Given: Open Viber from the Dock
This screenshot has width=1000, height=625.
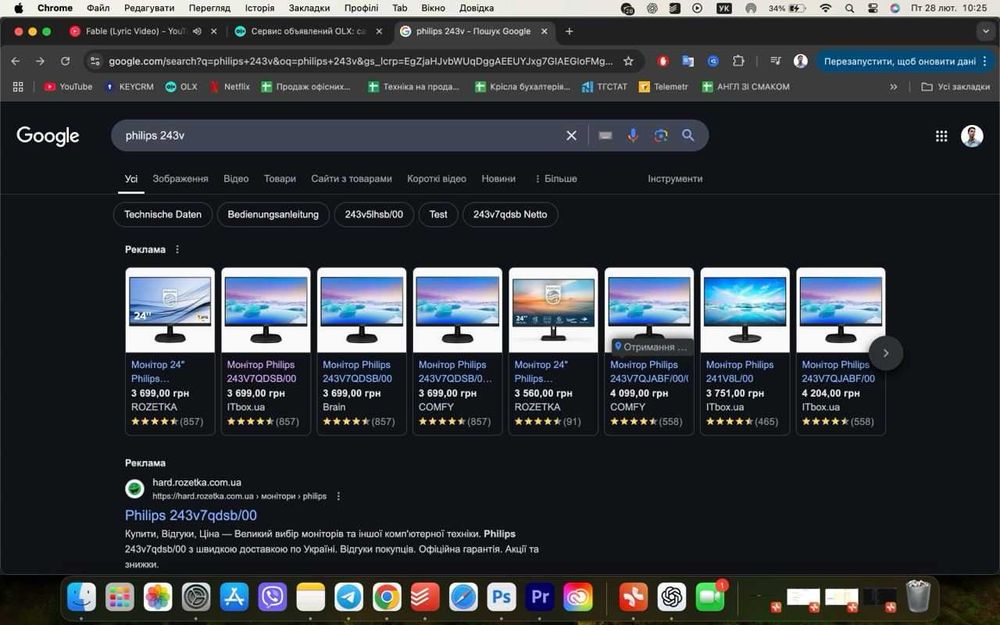Looking at the screenshot, I should pos(272,597).
